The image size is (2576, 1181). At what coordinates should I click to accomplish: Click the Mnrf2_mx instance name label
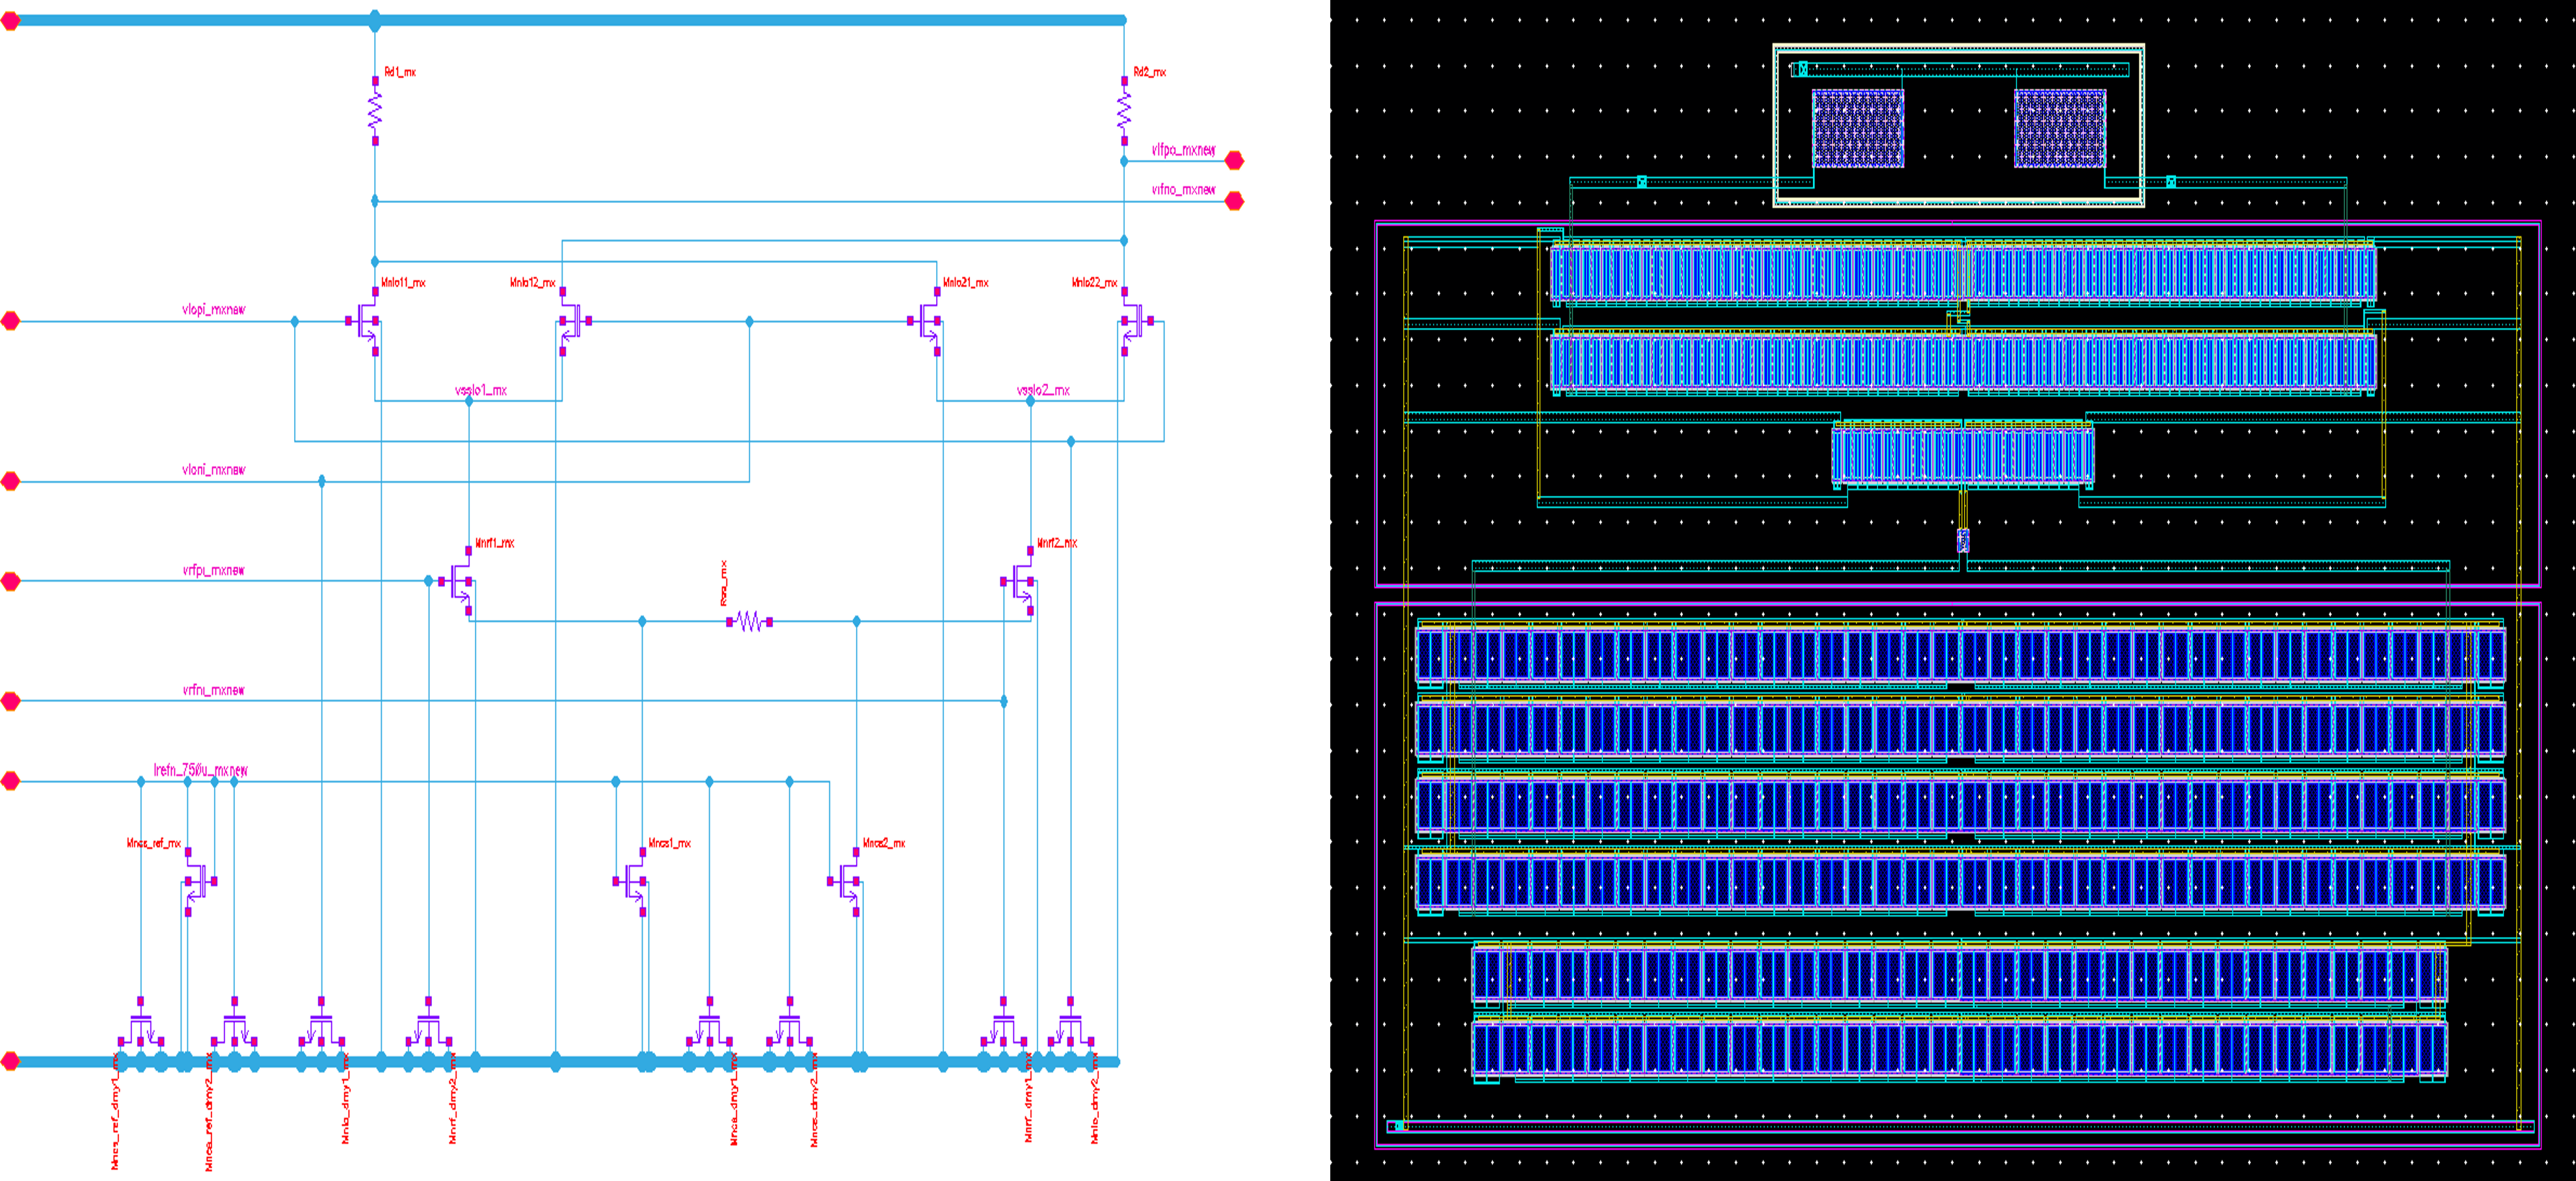coord(1056,543)
